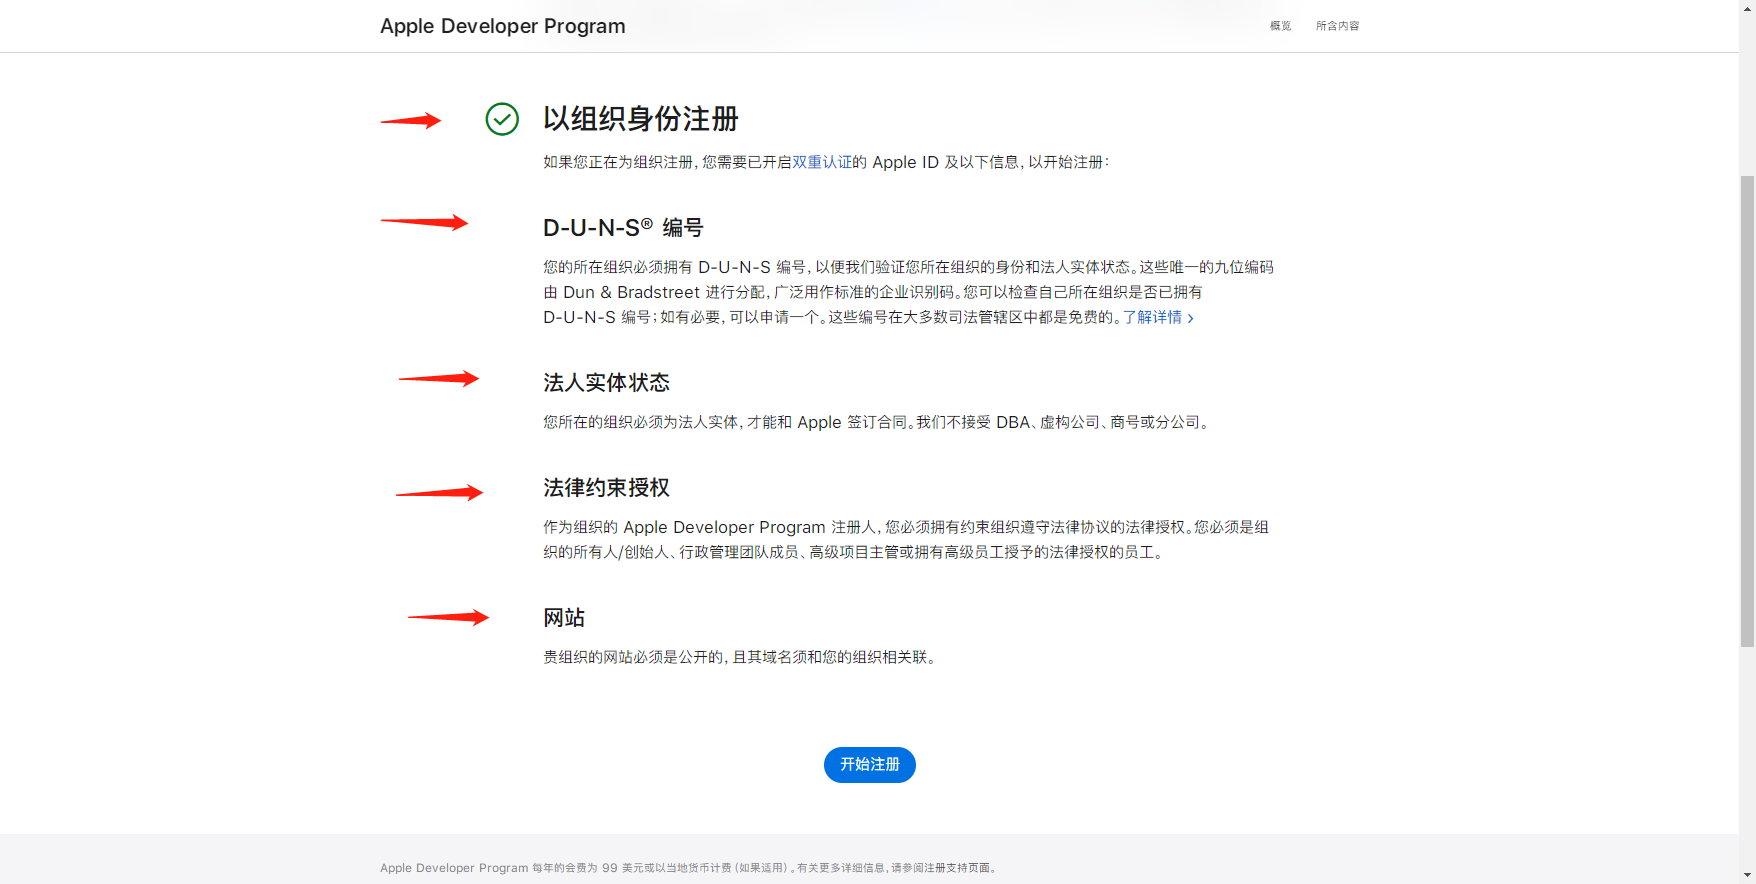Click the footer text about 99 美元
Screen dimensions: 1756x884
pyautogui.click(x=689, y=868)
